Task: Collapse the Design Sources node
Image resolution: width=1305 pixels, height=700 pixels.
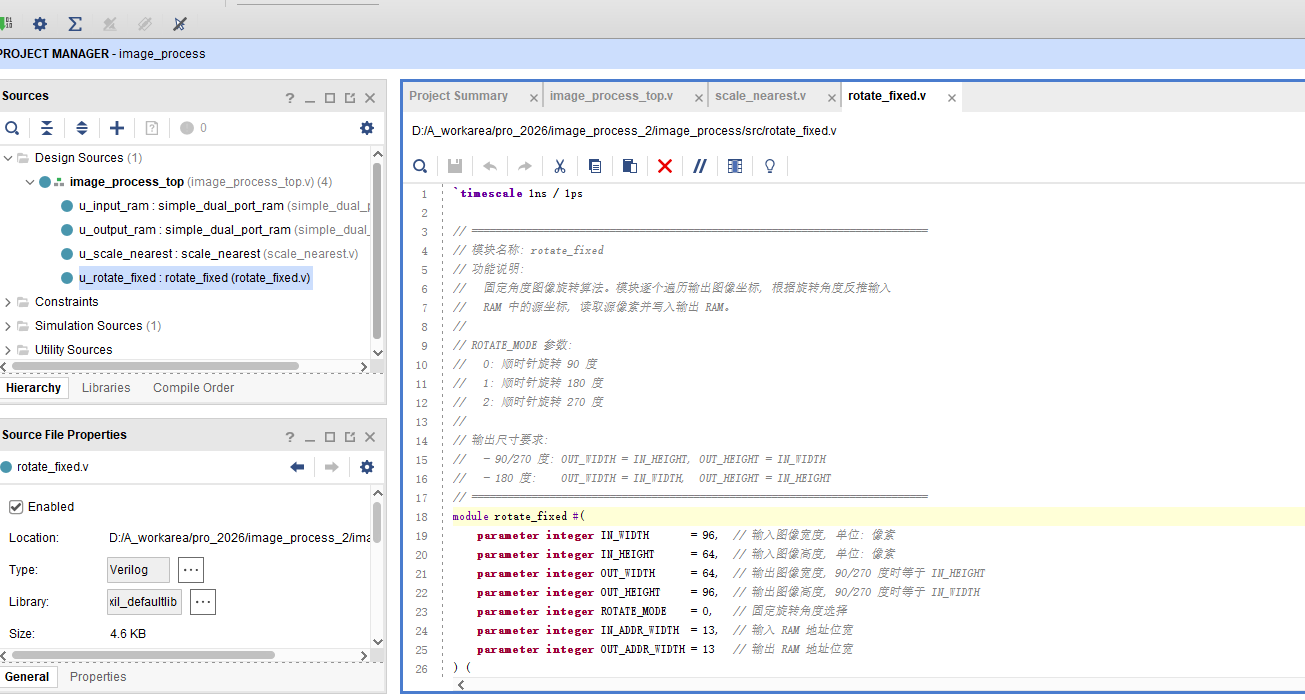Action: click(9, 158)
